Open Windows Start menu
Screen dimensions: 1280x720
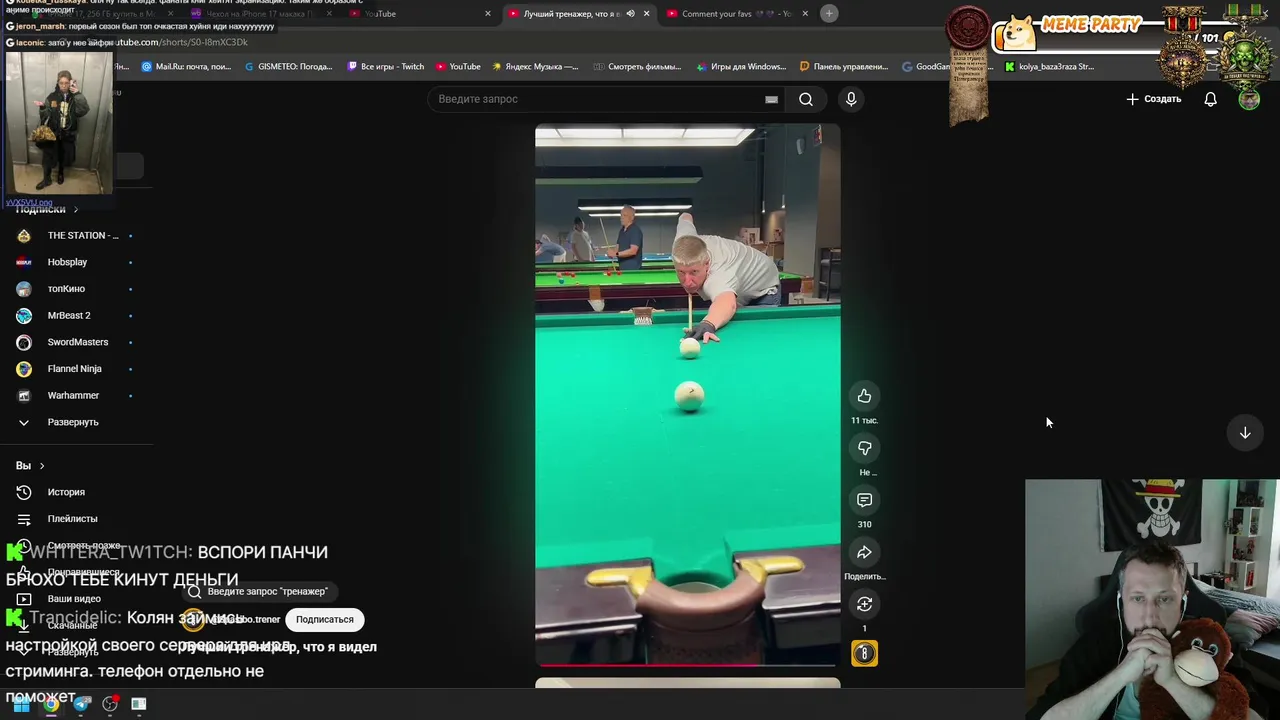(21, 704)
